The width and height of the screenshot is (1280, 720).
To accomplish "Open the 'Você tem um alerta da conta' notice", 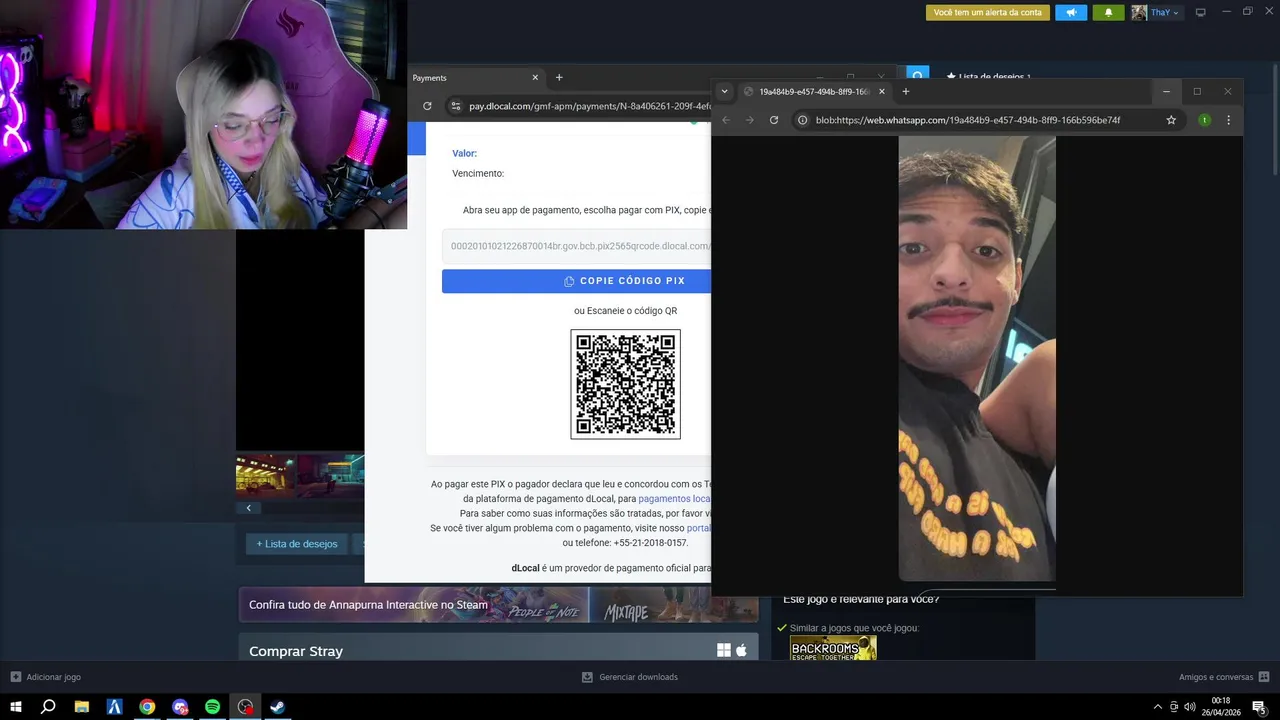I will [x=987, y=12].
